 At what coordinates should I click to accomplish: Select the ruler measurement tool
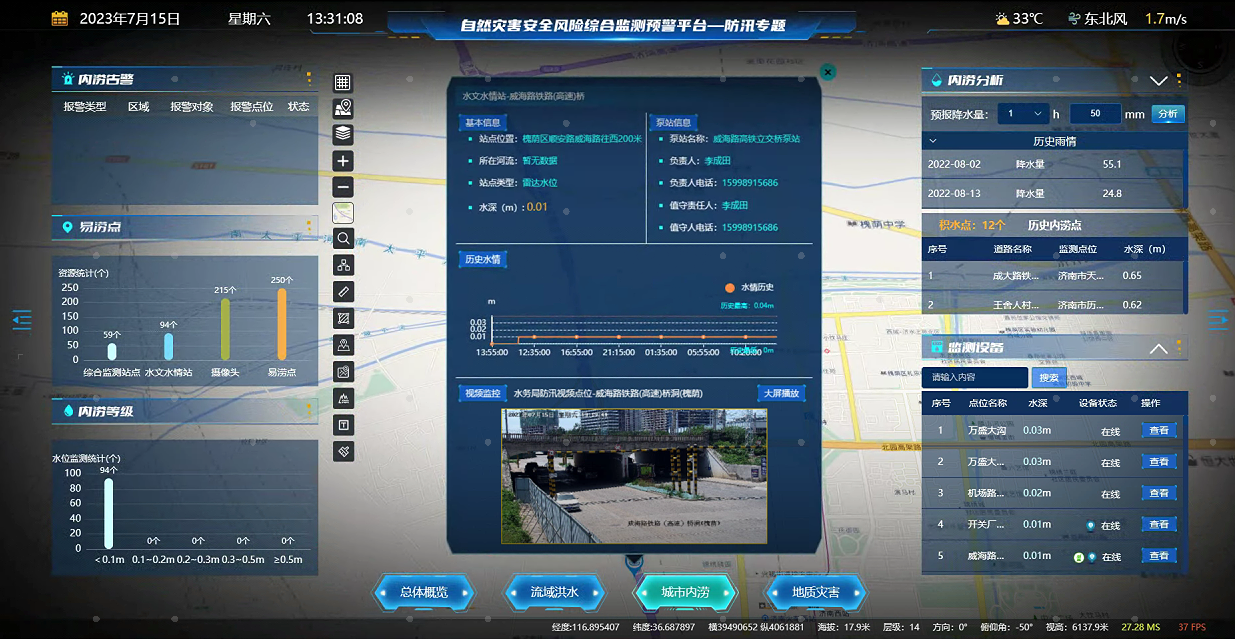tap(343, 291)
